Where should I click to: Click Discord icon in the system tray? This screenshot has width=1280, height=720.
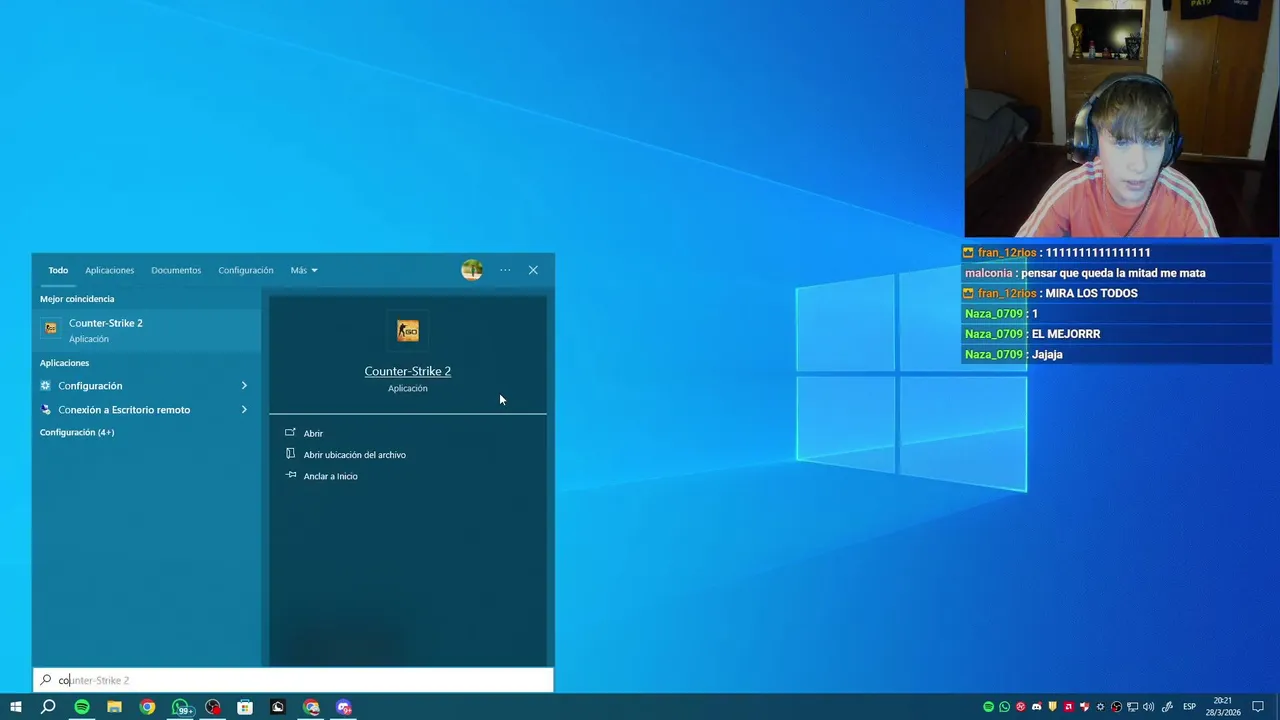point(1036,707)
